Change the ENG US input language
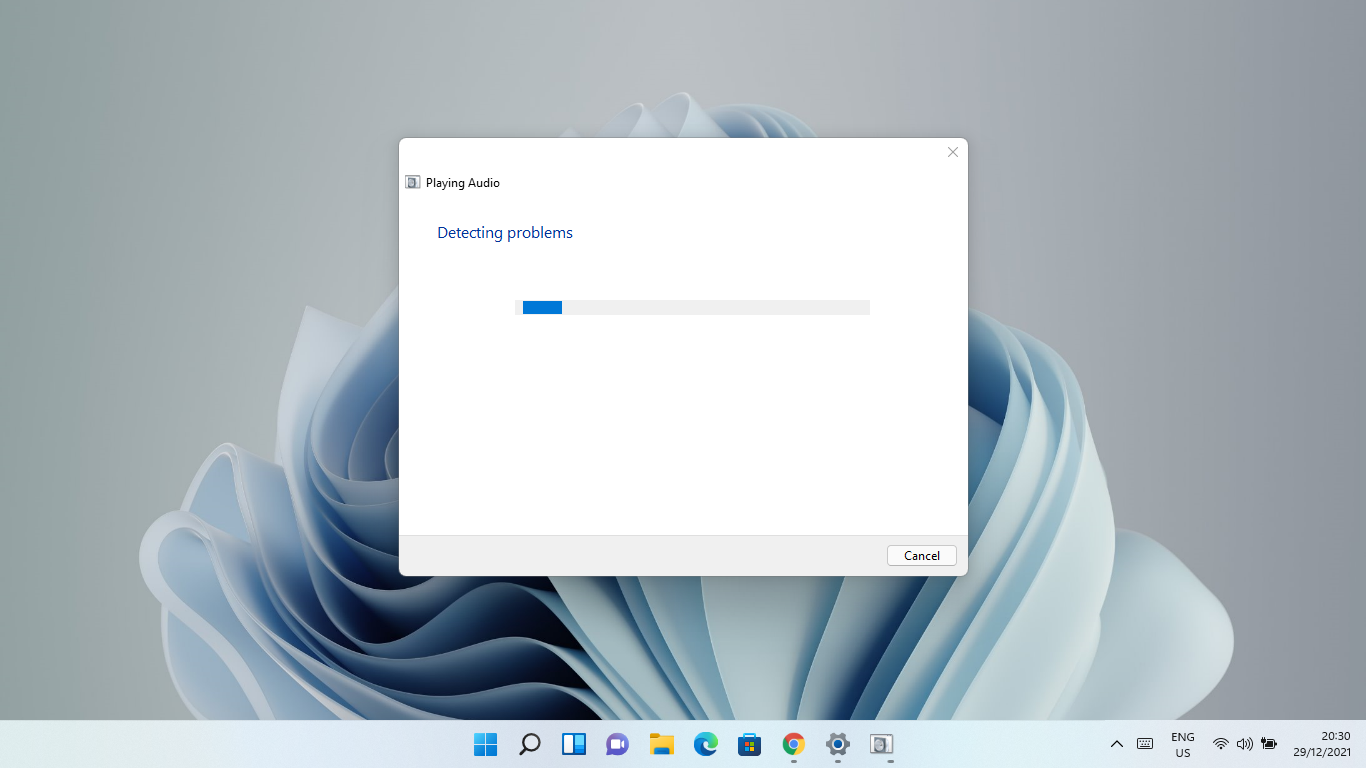Image resolution: width=1366 pixels, height=768 pixels. pos(1183,745)
